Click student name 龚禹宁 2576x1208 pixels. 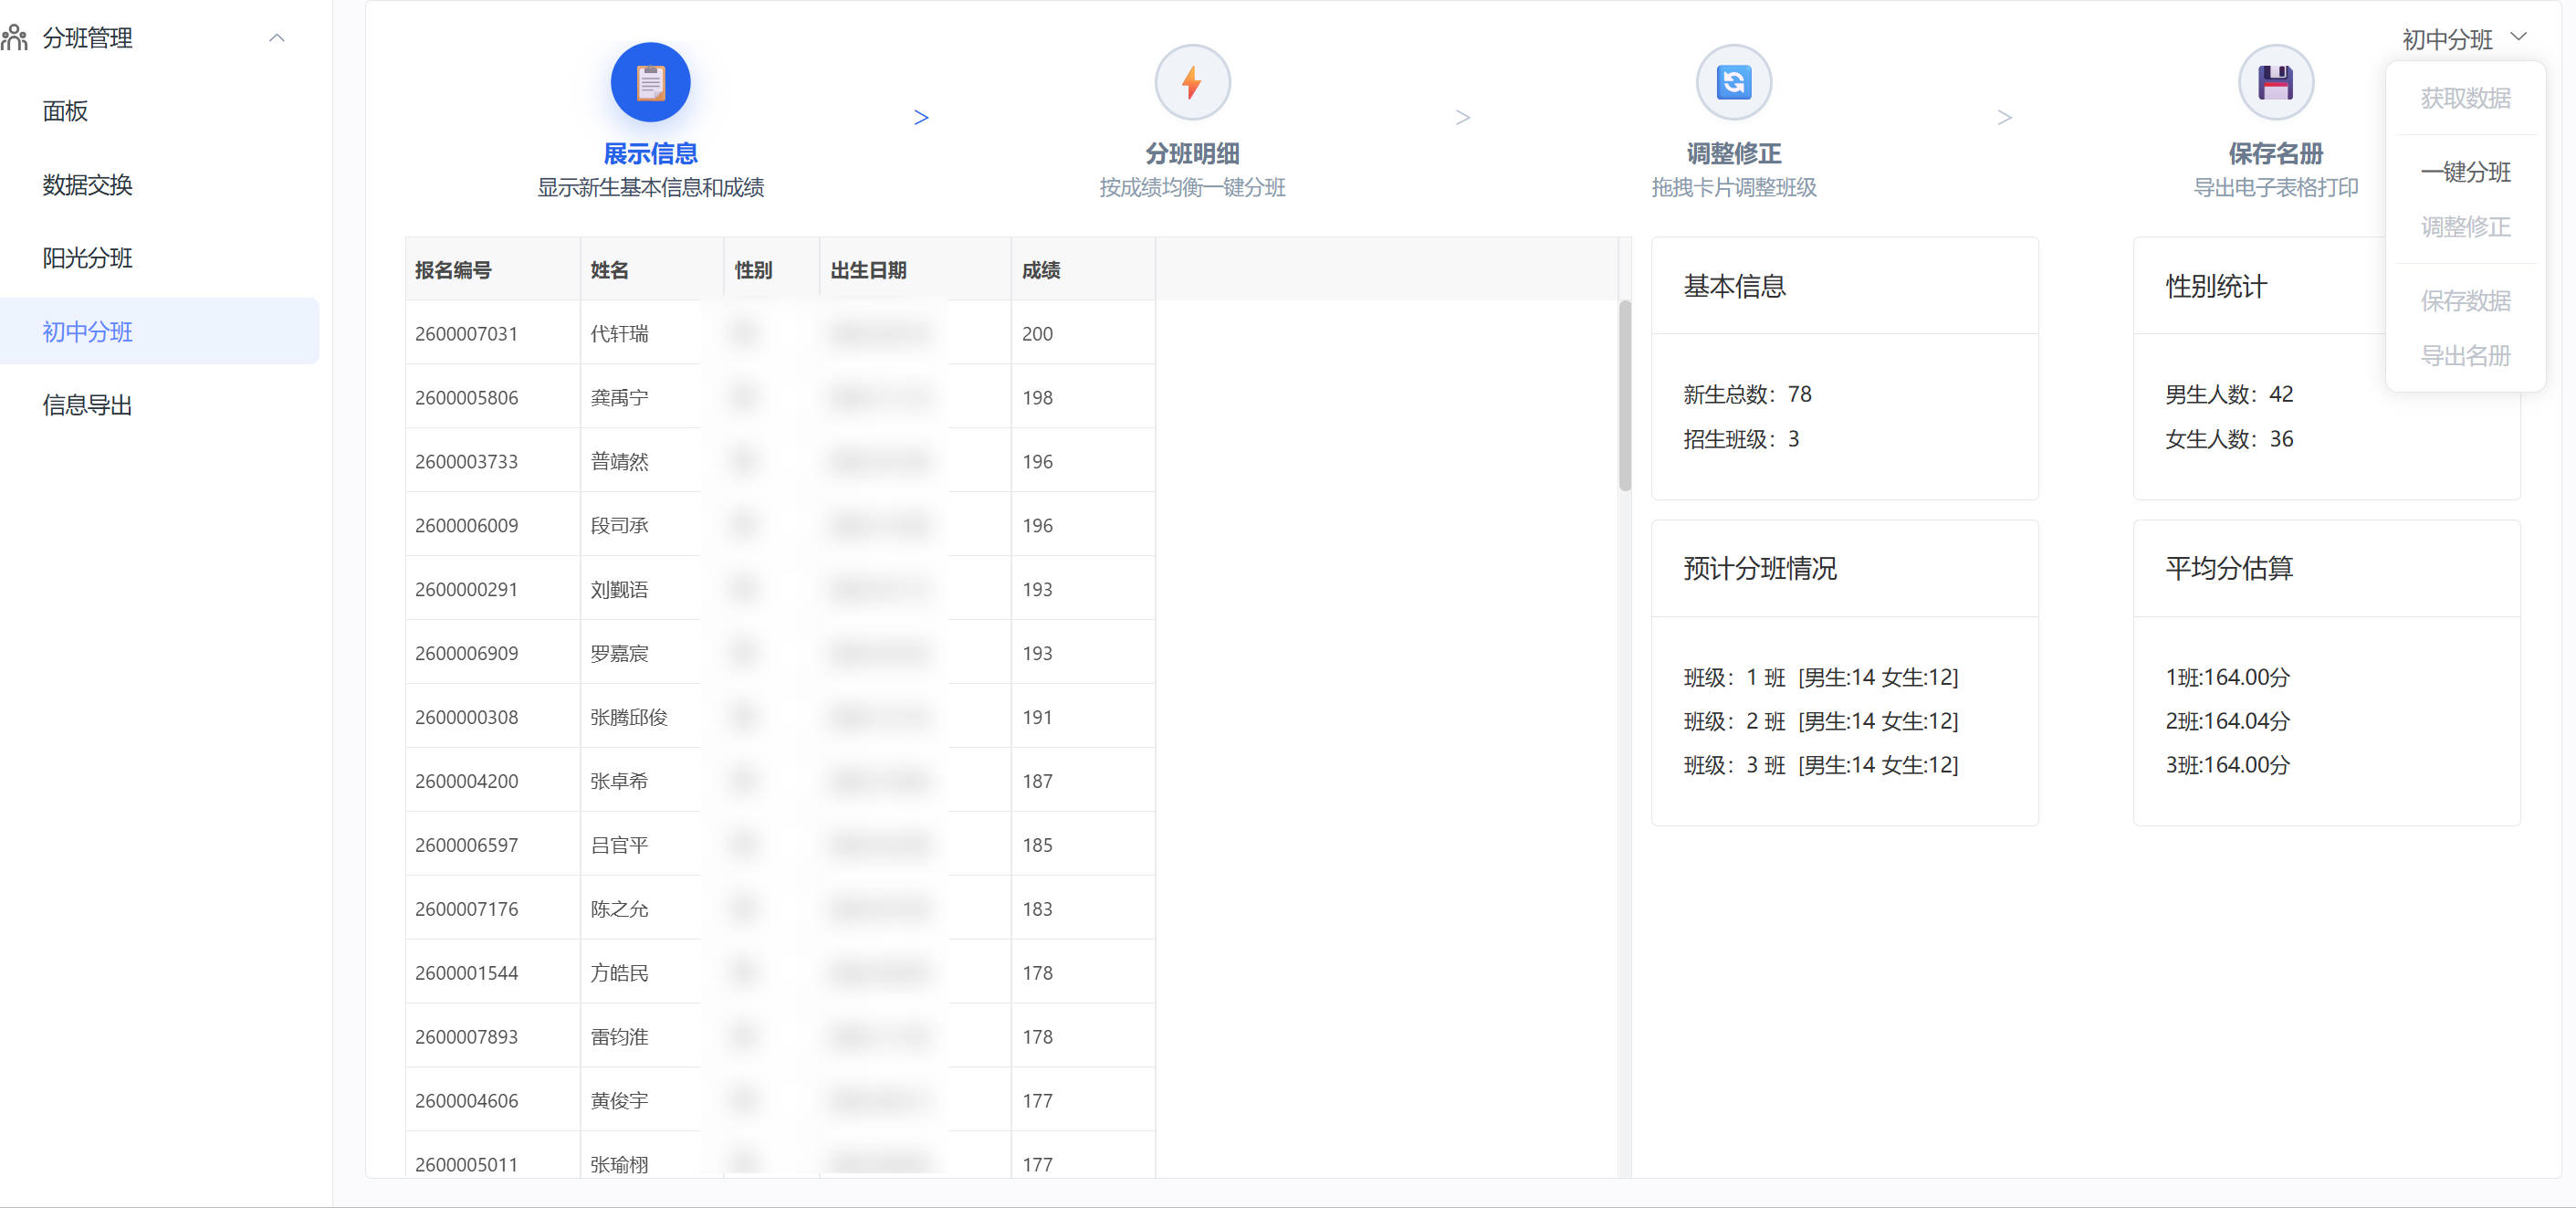(619, 398)
